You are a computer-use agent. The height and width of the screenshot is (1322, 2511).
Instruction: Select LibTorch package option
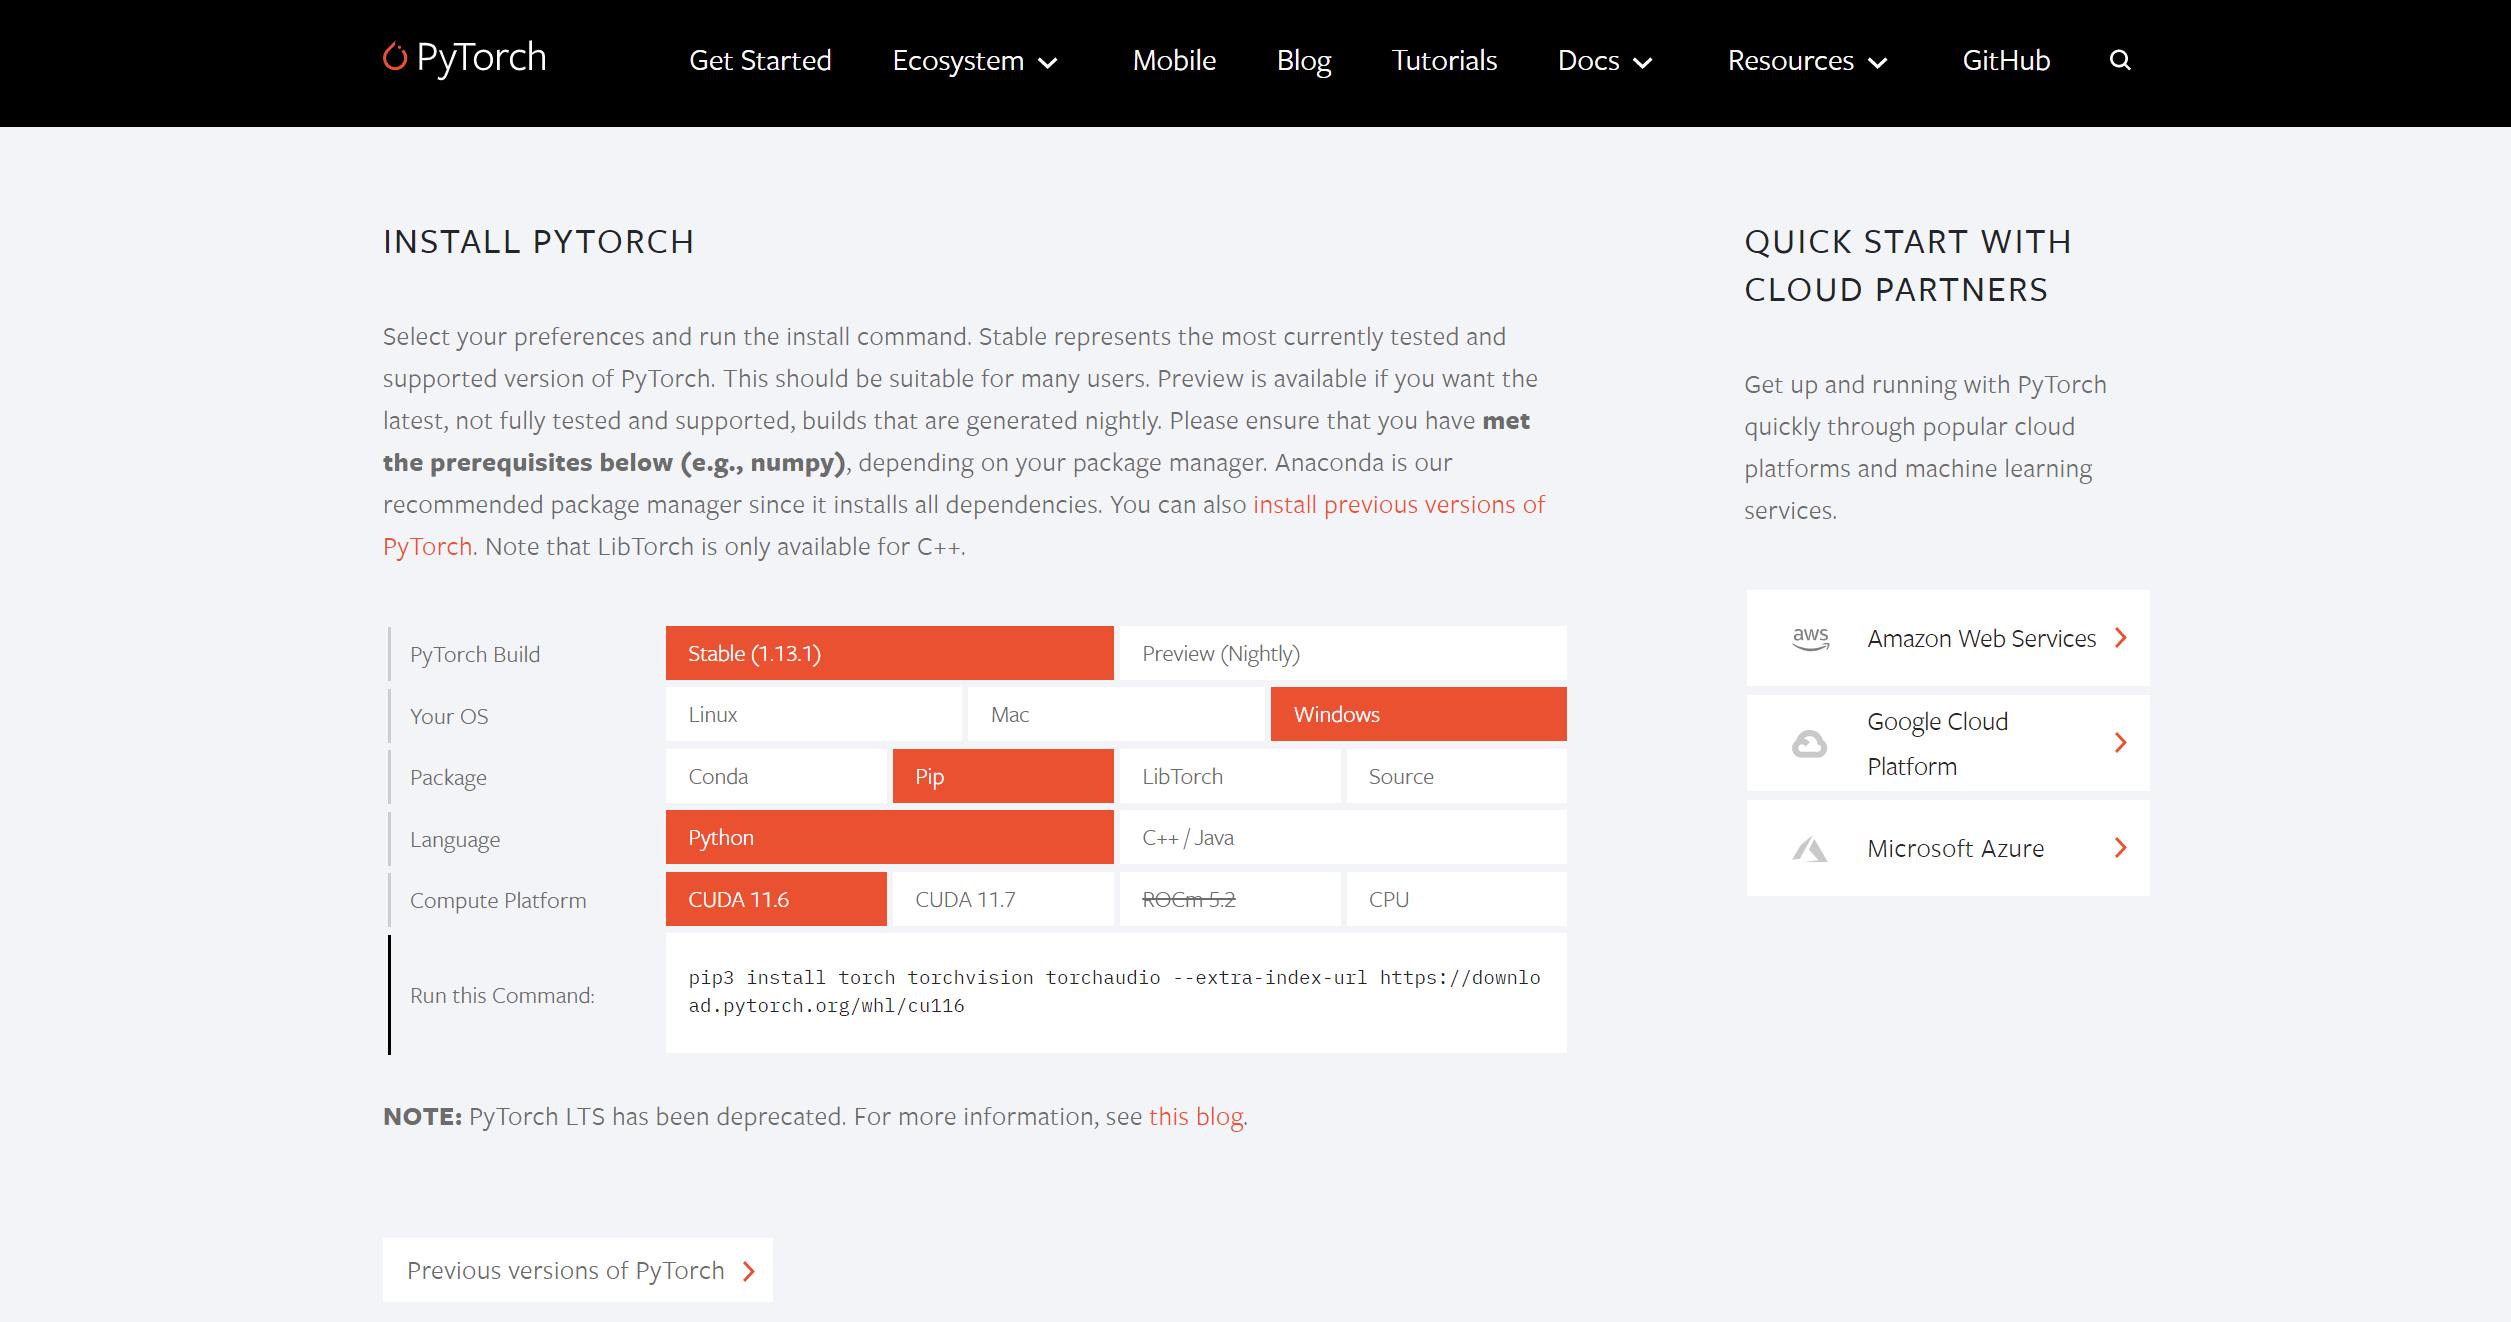pyautogui.click(x=1230, y=777)
